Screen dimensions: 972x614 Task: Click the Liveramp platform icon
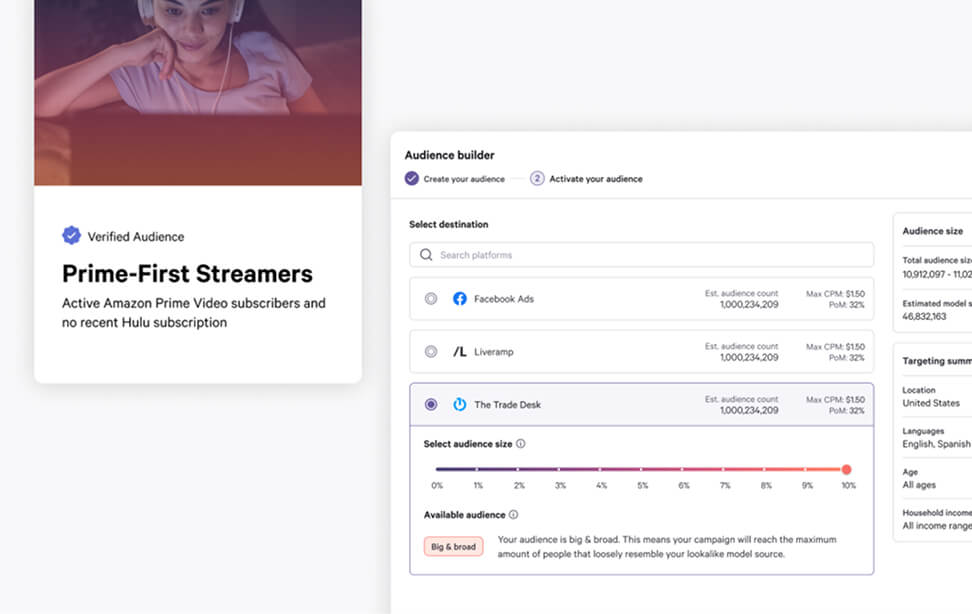click(460, 351)
